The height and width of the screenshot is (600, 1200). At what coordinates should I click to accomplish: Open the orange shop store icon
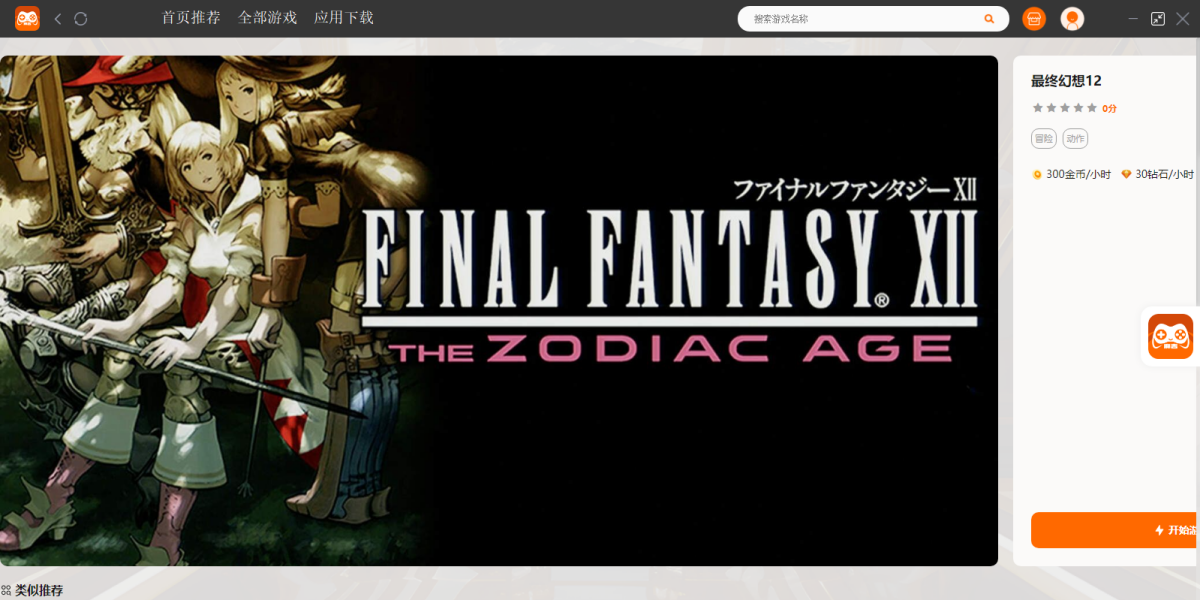tap(1034, 19)
